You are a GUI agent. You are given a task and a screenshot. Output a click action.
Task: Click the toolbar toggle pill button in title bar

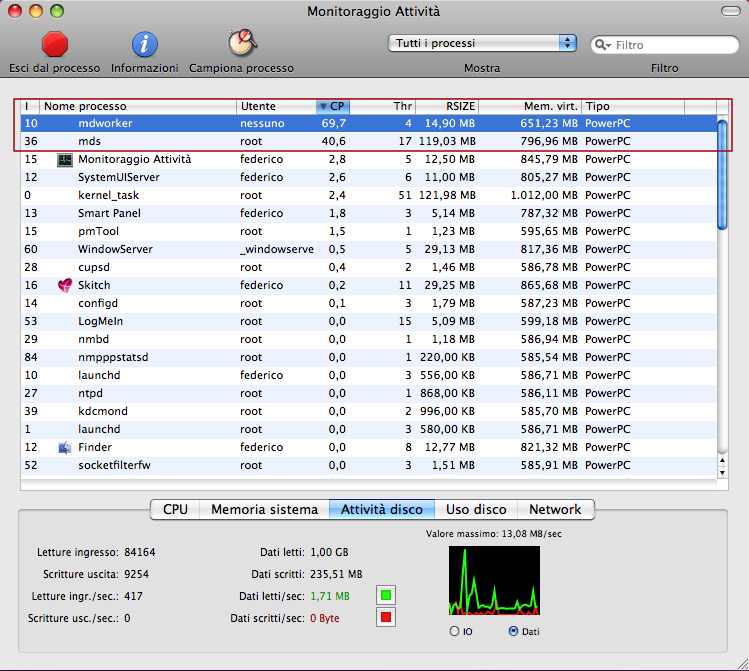tap(731, 11)
